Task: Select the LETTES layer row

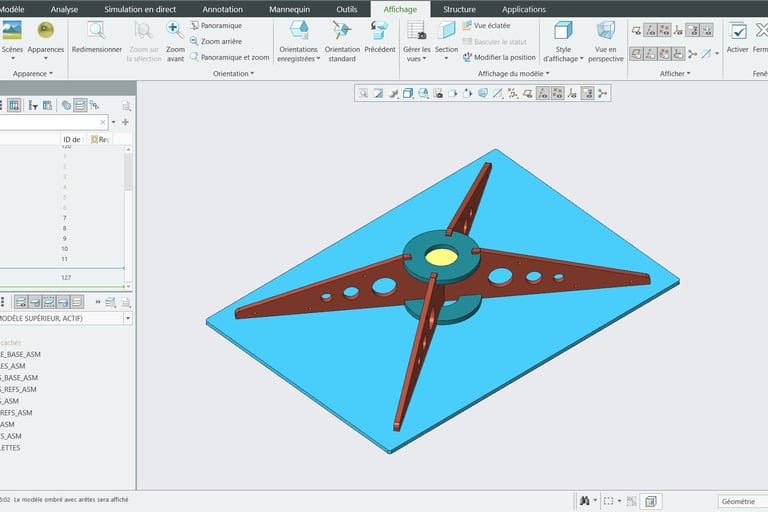Action: click(x=10, y=448)
